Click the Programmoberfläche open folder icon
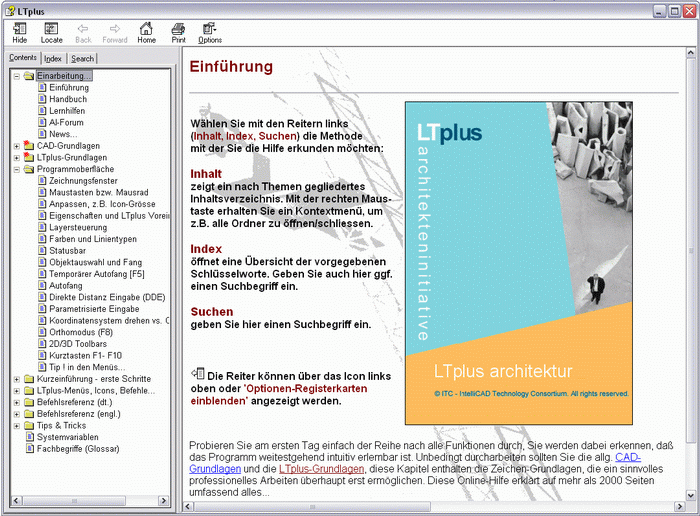The width and height of the screenshot is (700, 516). [29, 169]
